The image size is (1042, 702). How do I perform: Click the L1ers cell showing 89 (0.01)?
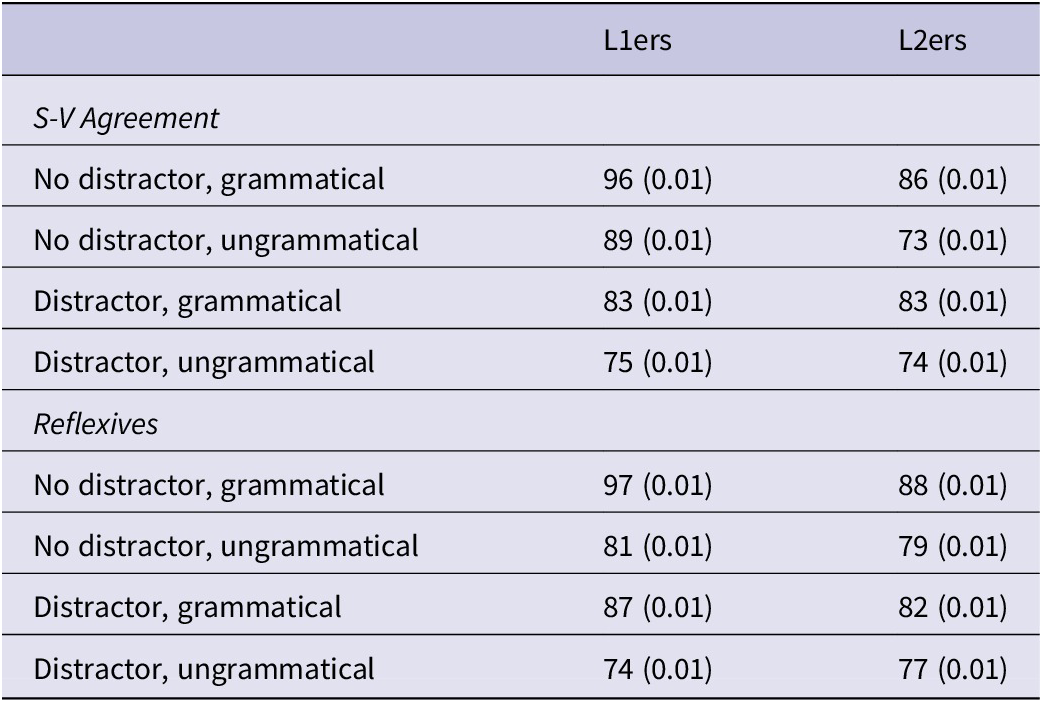658,241
